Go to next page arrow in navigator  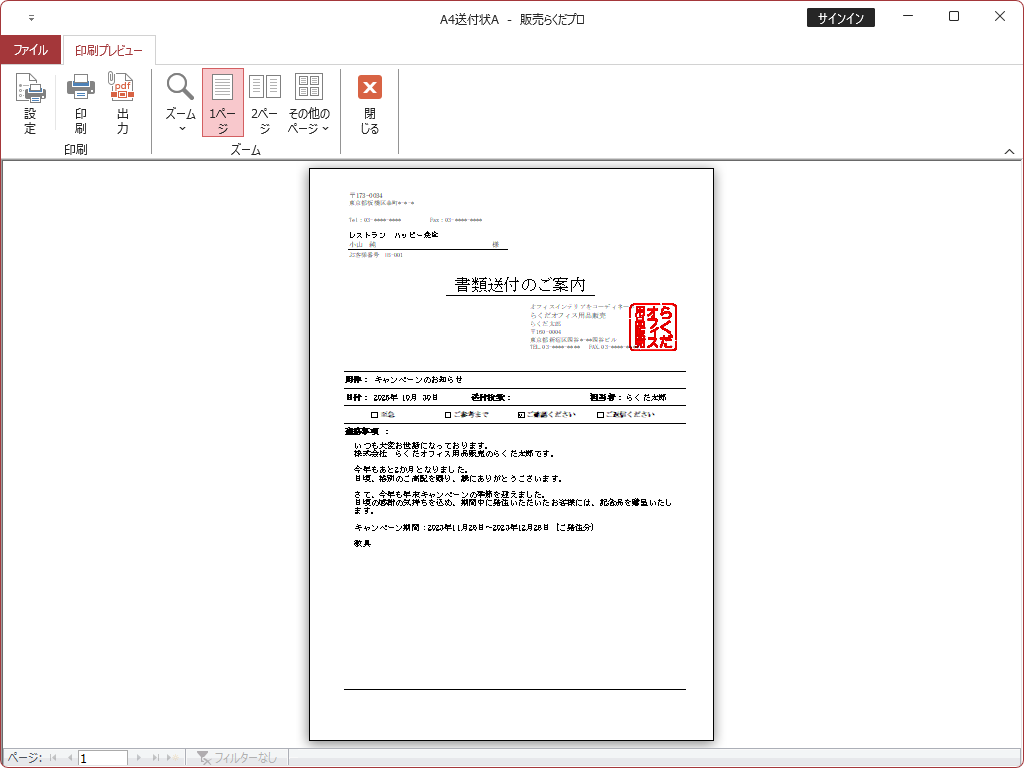tap(140, 758)
